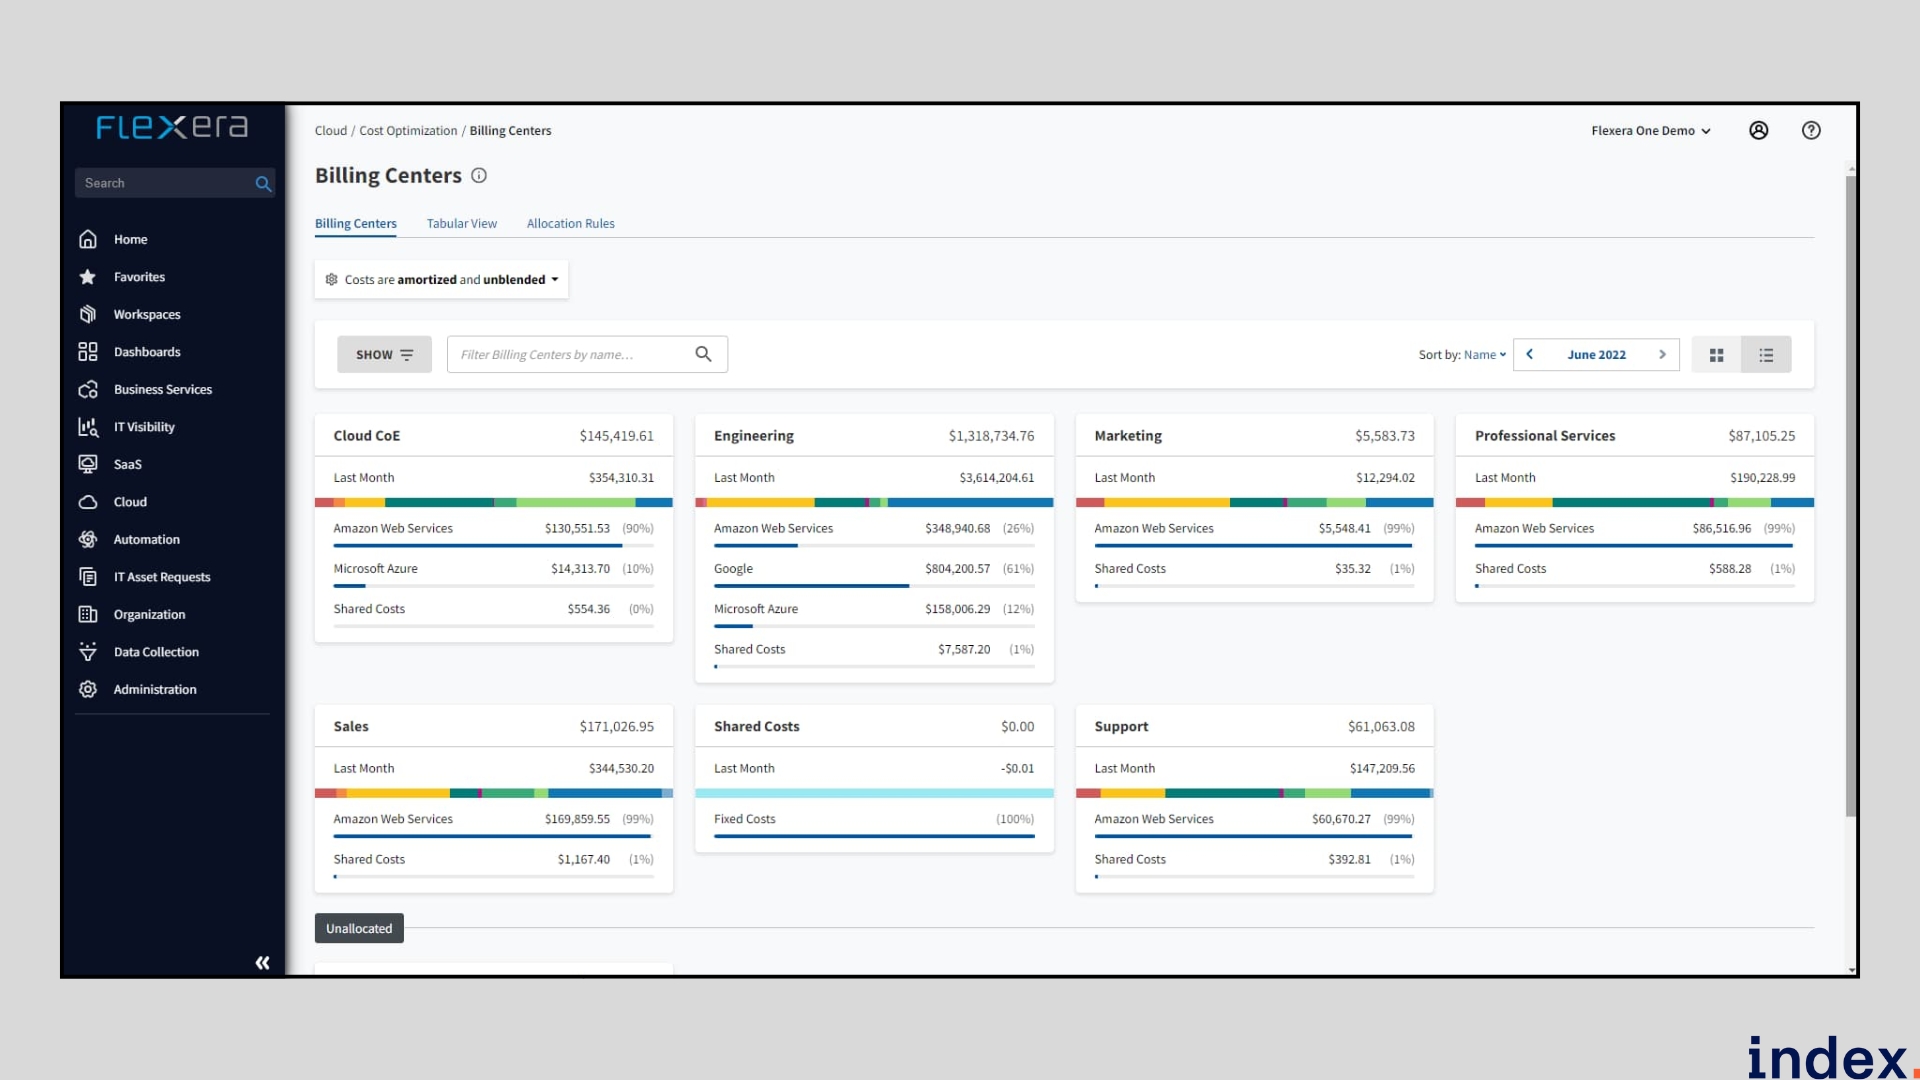Click the Engineering card's cost breakdown color bar

[873, 502]
